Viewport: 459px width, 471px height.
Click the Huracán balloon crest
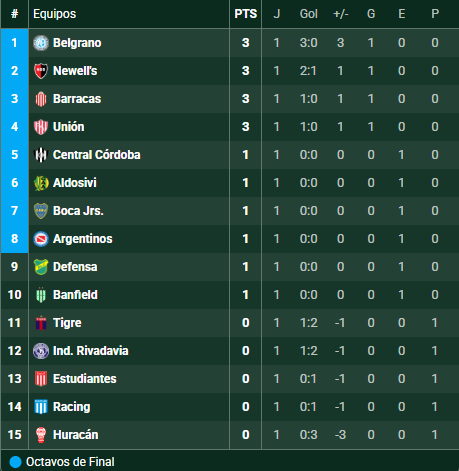pos(41,435)
